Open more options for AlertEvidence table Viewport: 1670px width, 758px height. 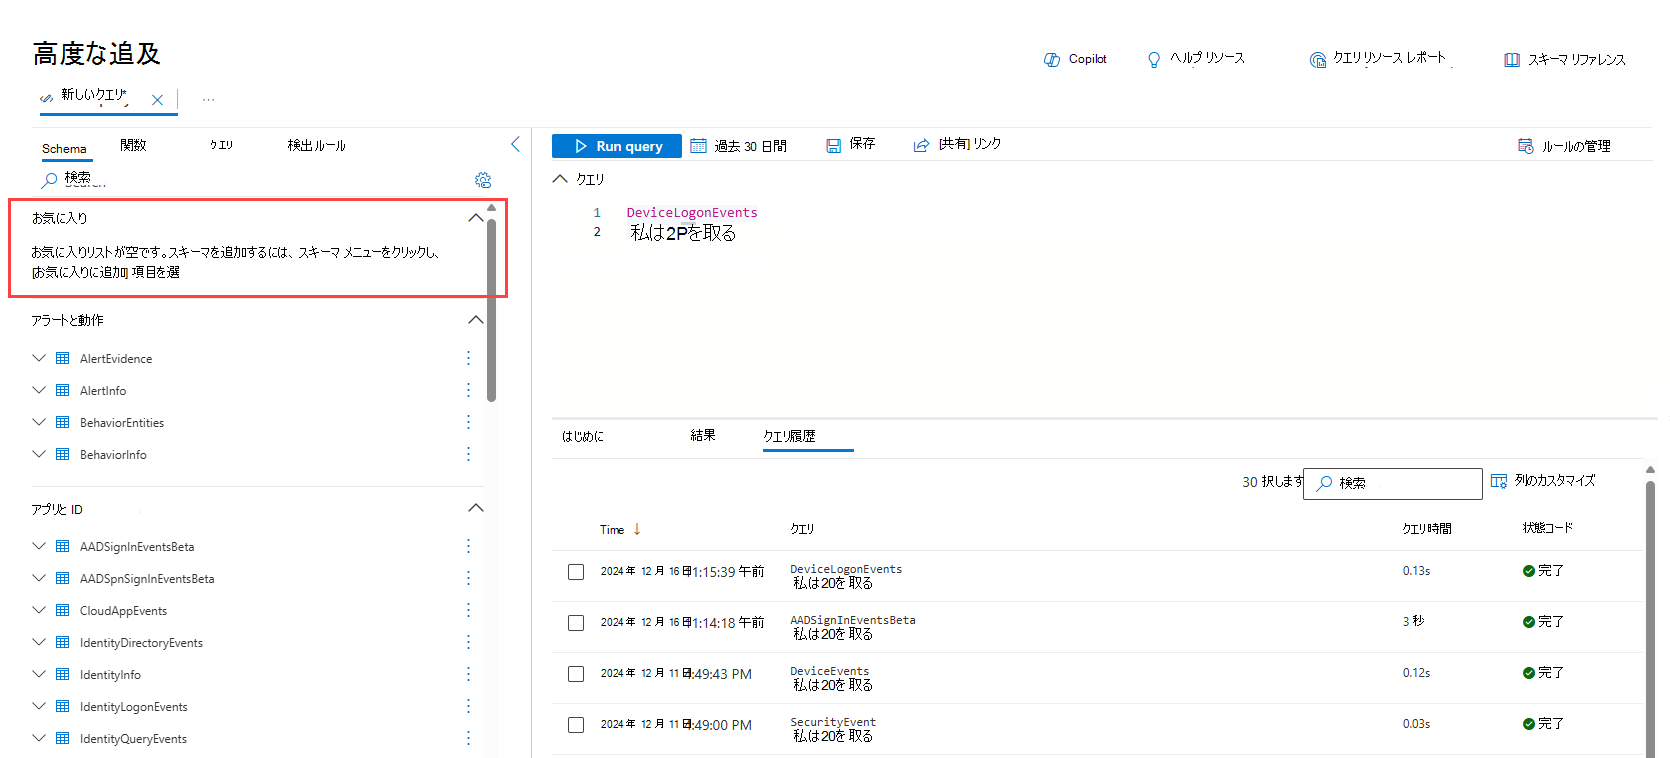point(468,358)
